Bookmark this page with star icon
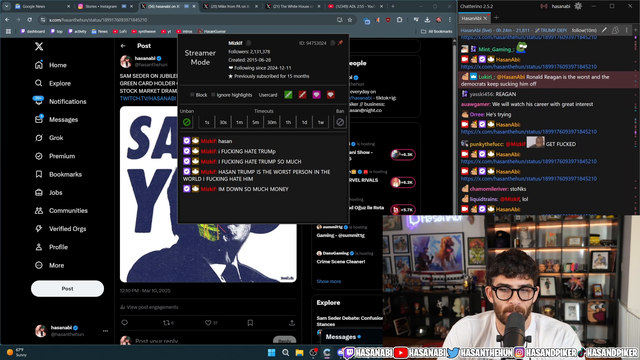The image size is (640, 360). point(350,20)
